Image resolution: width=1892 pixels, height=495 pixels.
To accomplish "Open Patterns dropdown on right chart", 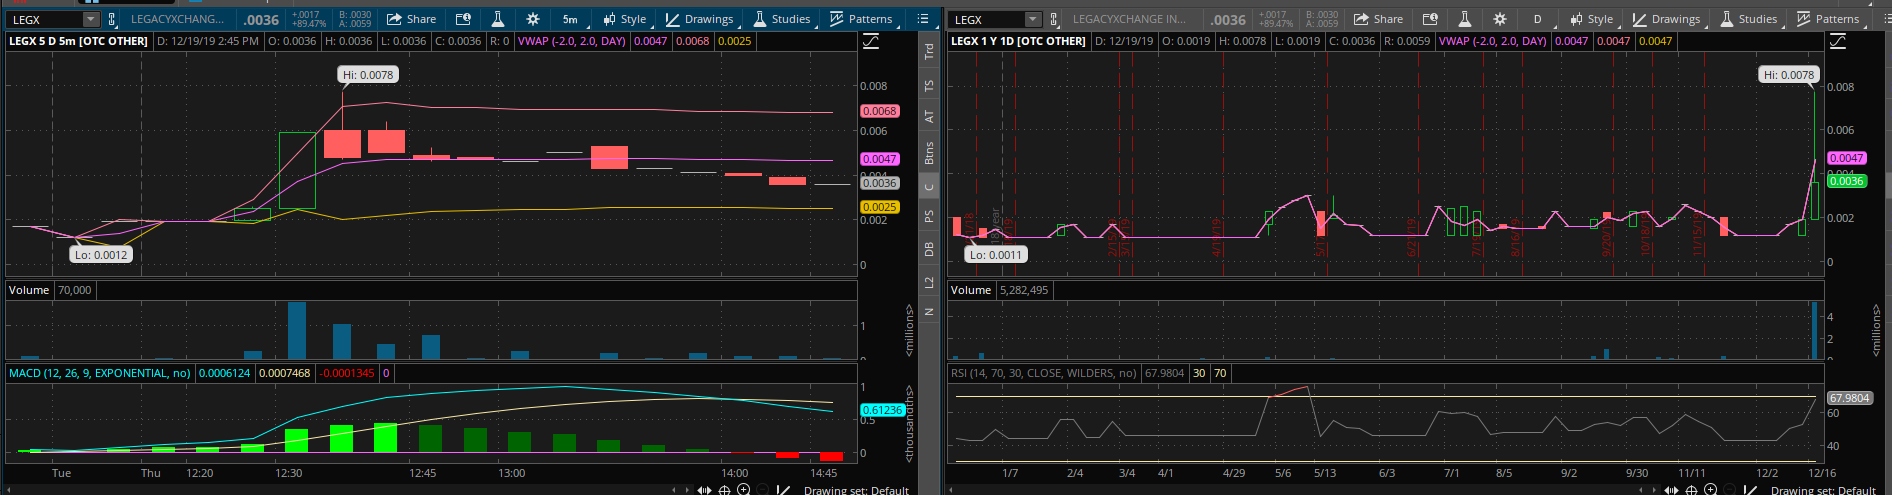I will 1828,19.
